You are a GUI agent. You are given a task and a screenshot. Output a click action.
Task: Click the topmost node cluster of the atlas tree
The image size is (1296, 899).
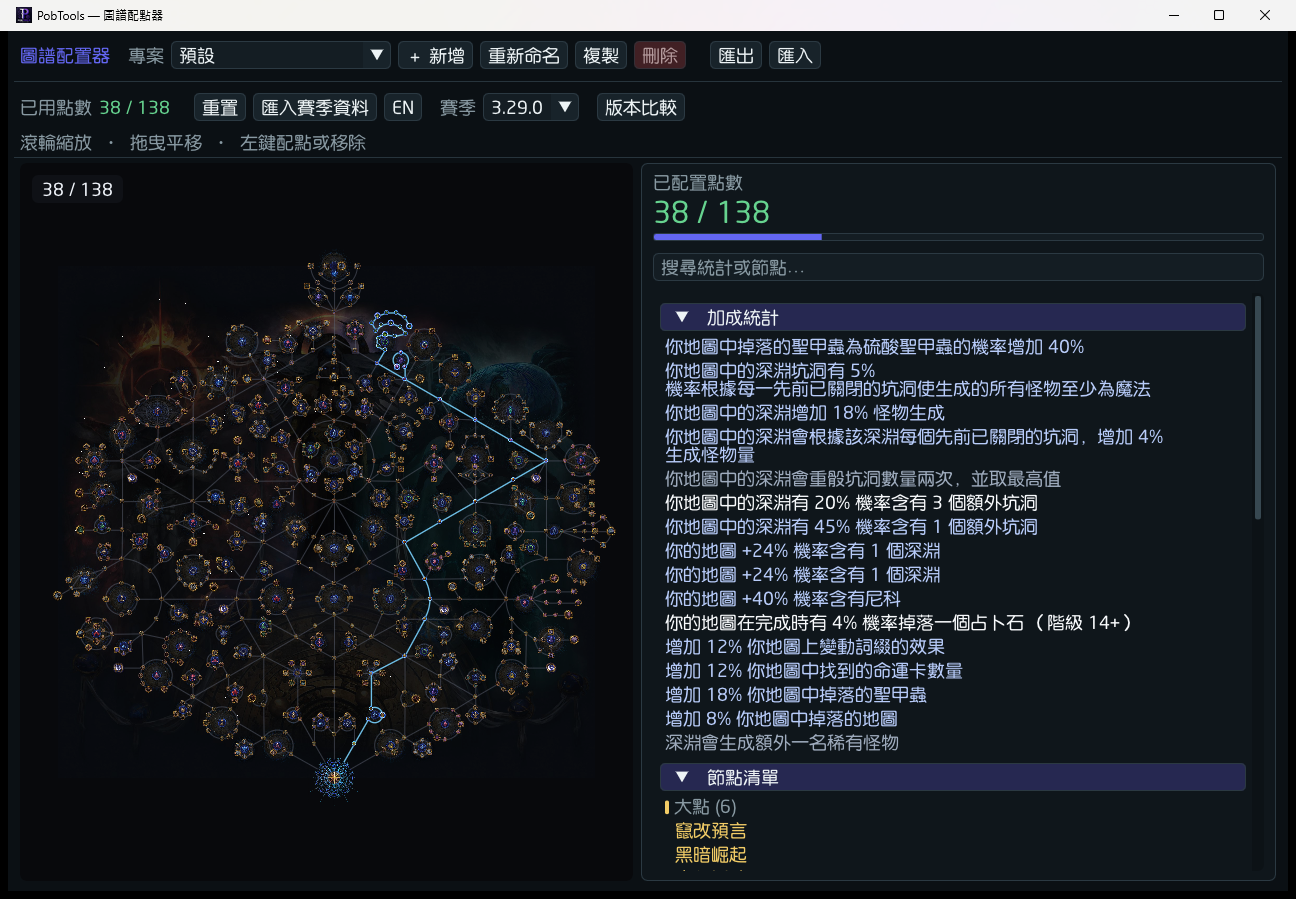pos(334,268)
